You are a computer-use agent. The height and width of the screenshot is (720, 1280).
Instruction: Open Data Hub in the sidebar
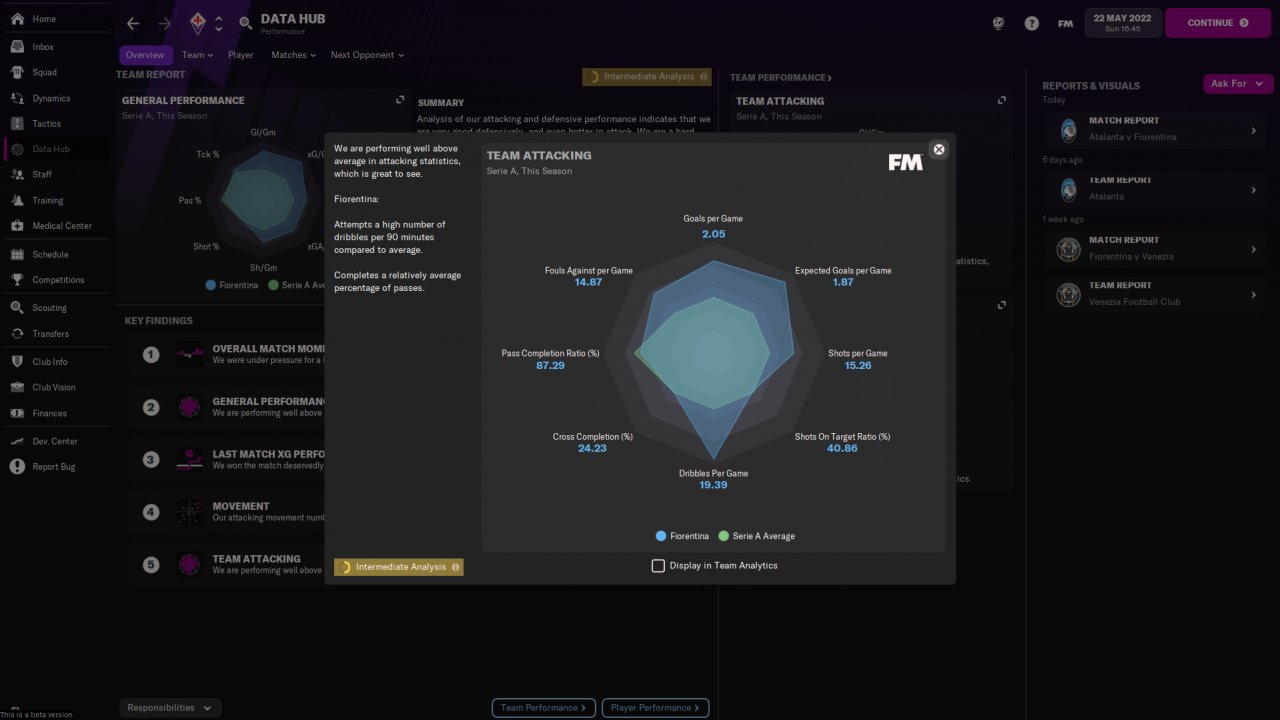(55, 150)
